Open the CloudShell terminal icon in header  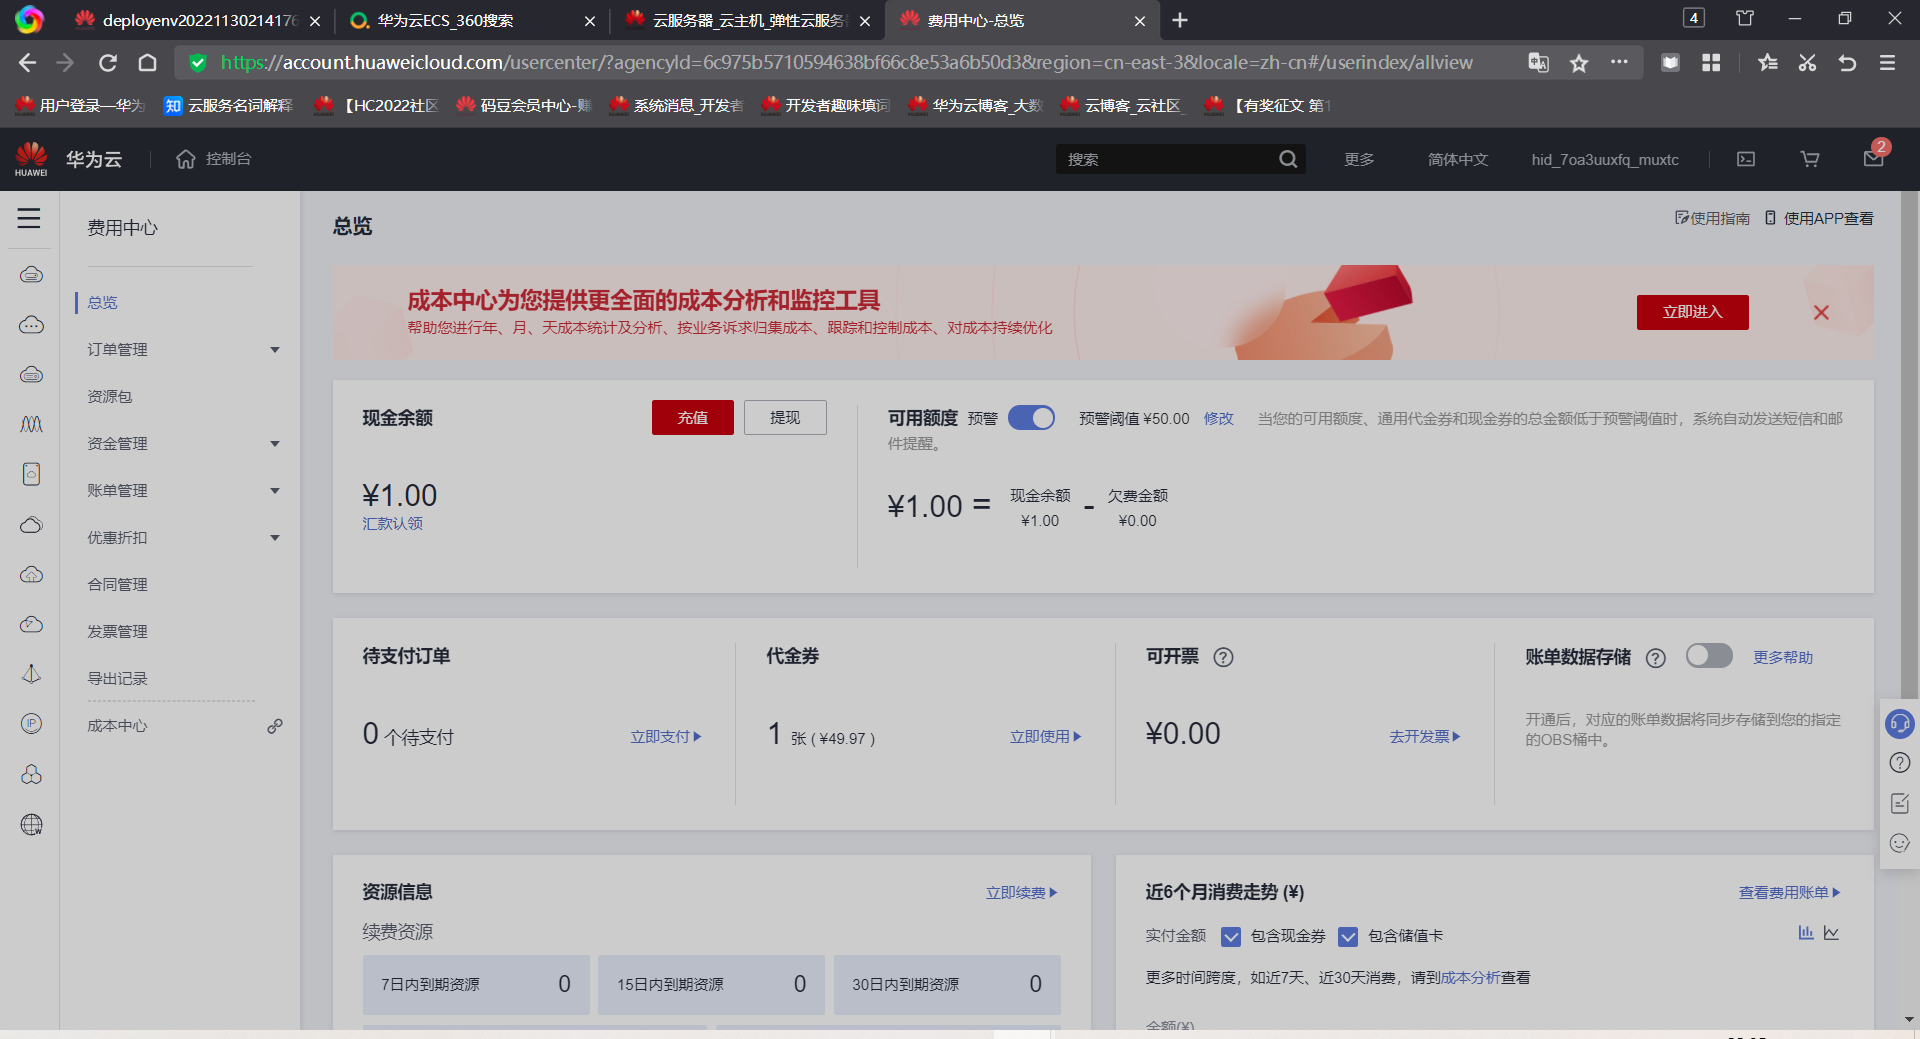(1746, 159)
